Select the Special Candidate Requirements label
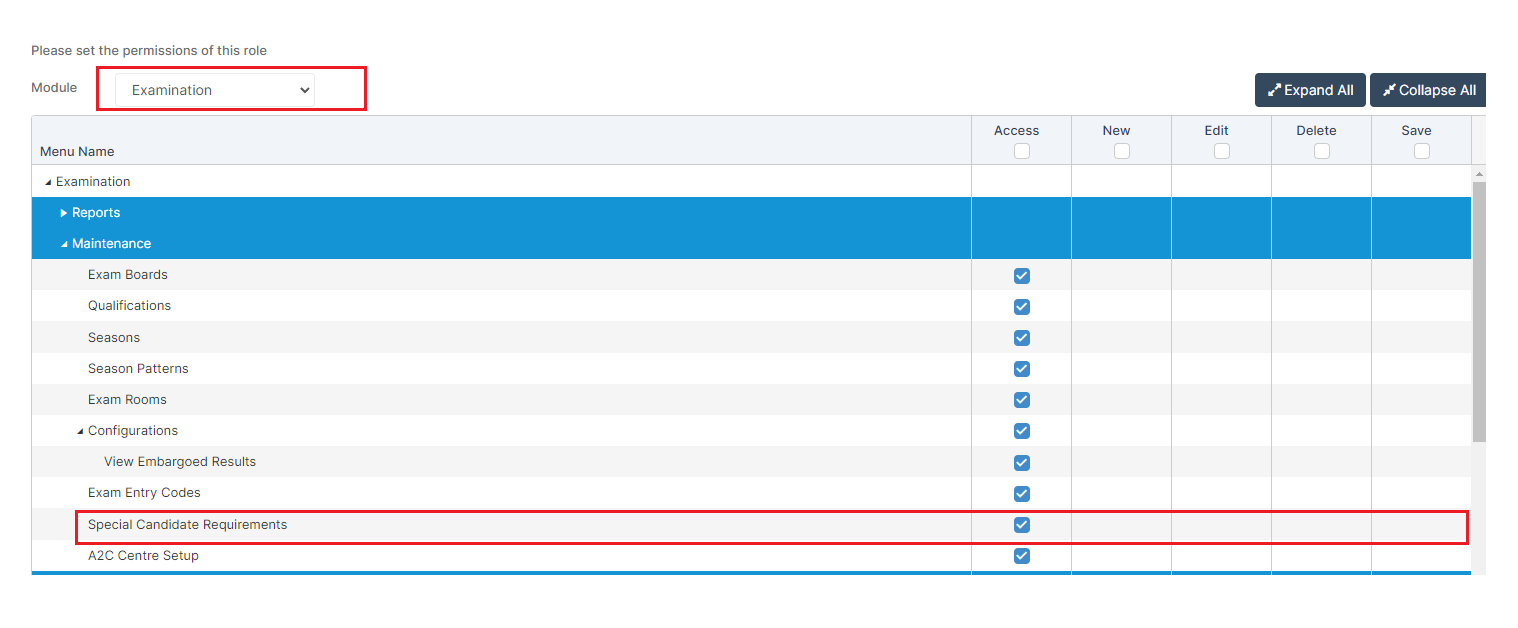 tap(187, 525)
